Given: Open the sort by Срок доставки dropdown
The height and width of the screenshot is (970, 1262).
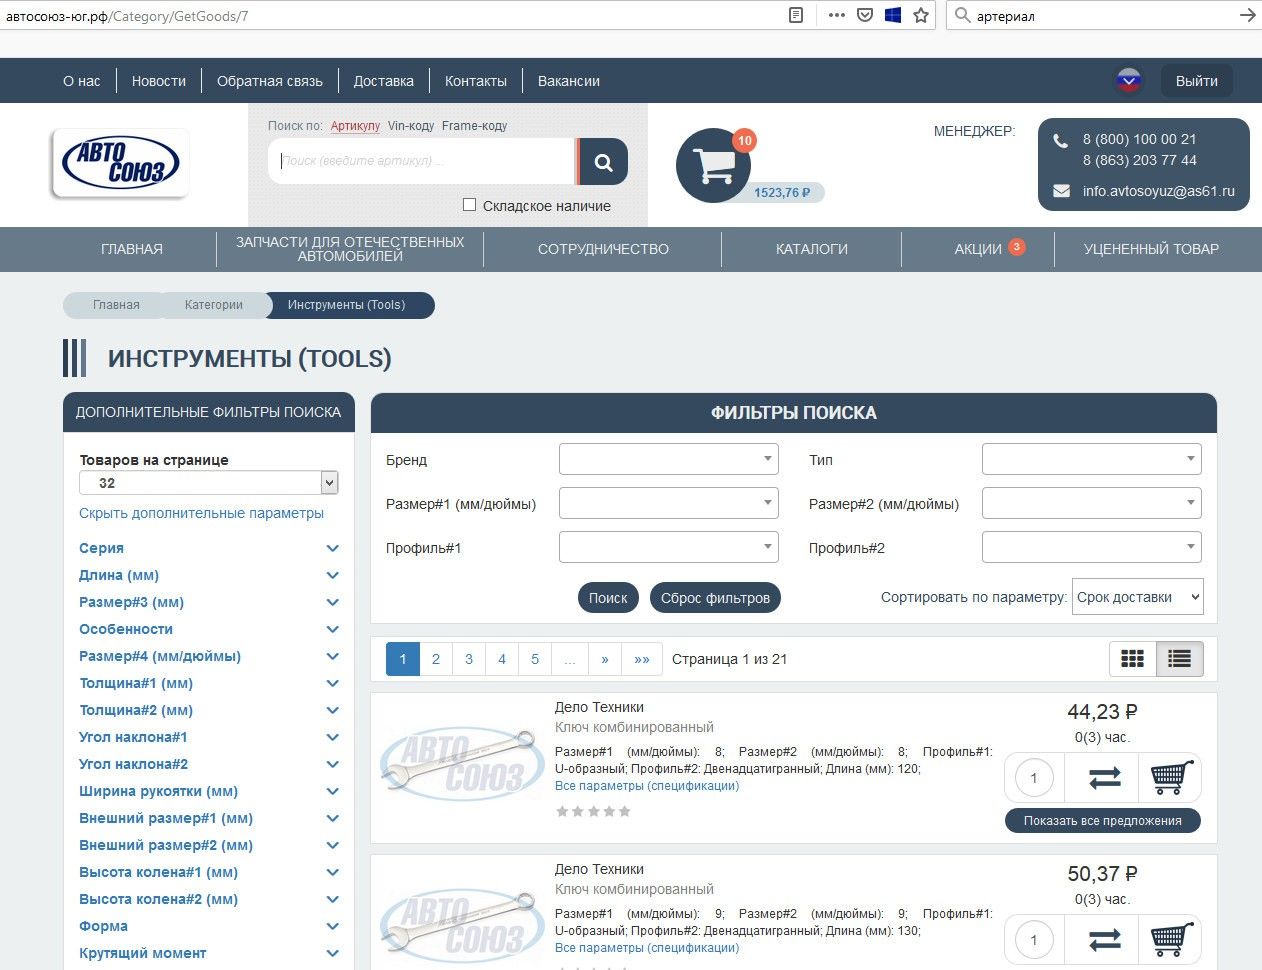Looking at the screenshot, I should point(1137,597).
